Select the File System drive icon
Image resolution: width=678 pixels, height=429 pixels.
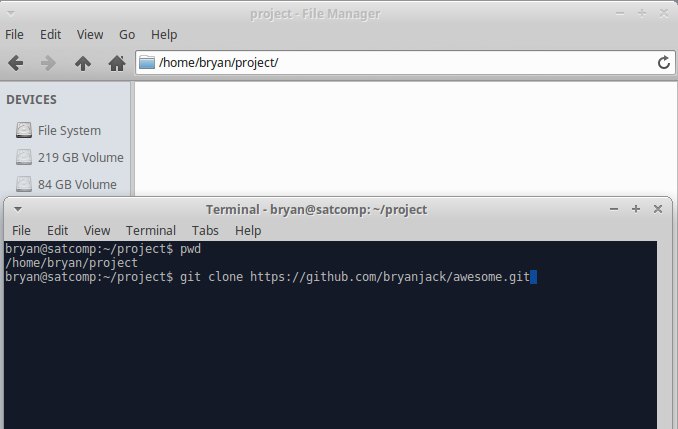pyautogui.click(x=24, y=130)
